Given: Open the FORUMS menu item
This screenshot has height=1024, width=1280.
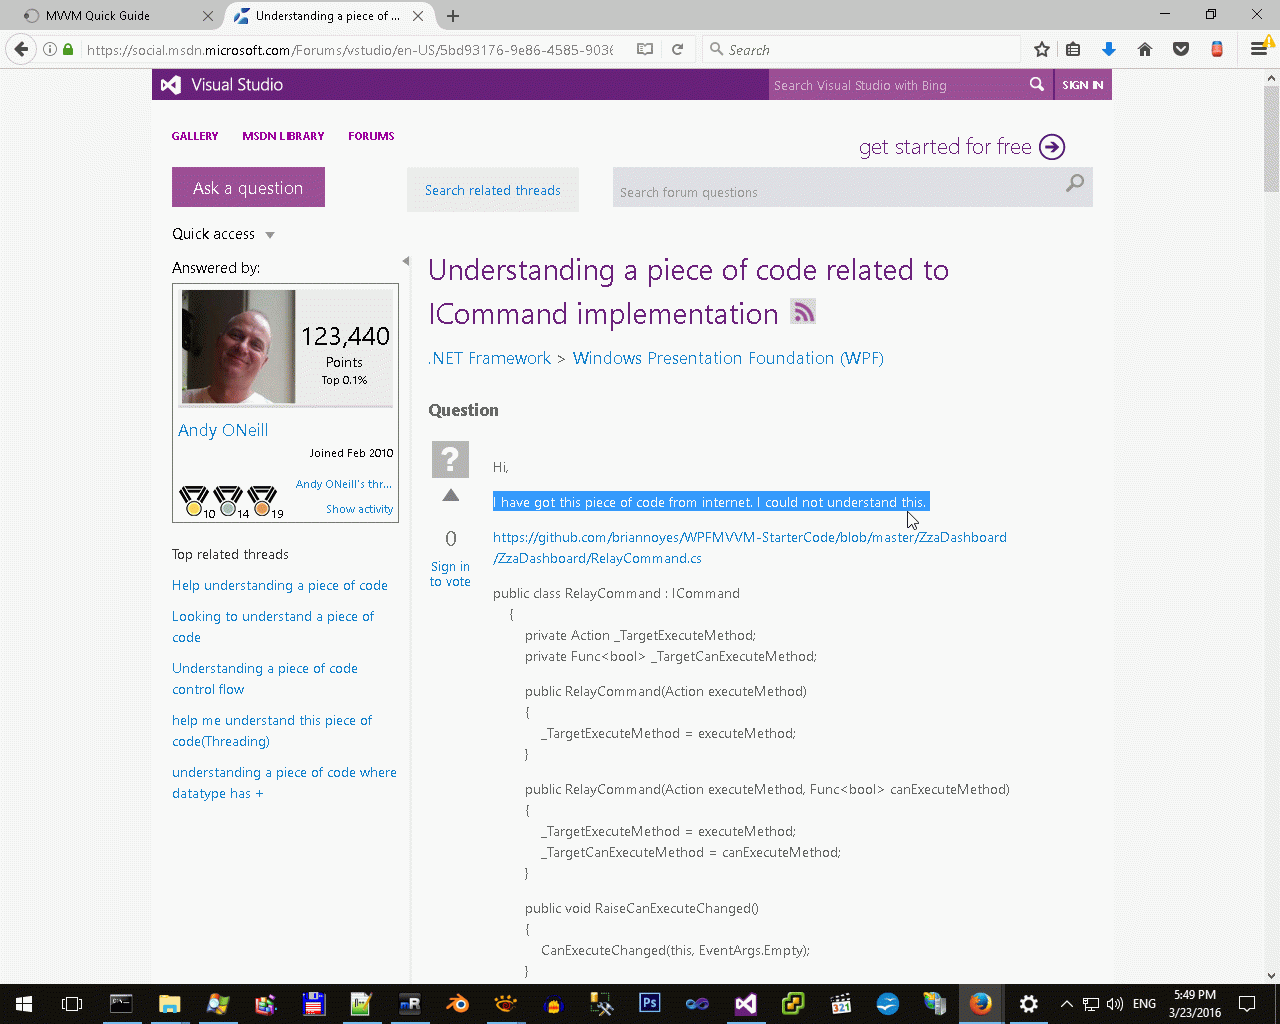Looking at the screenshot, I should coord(371,136).
